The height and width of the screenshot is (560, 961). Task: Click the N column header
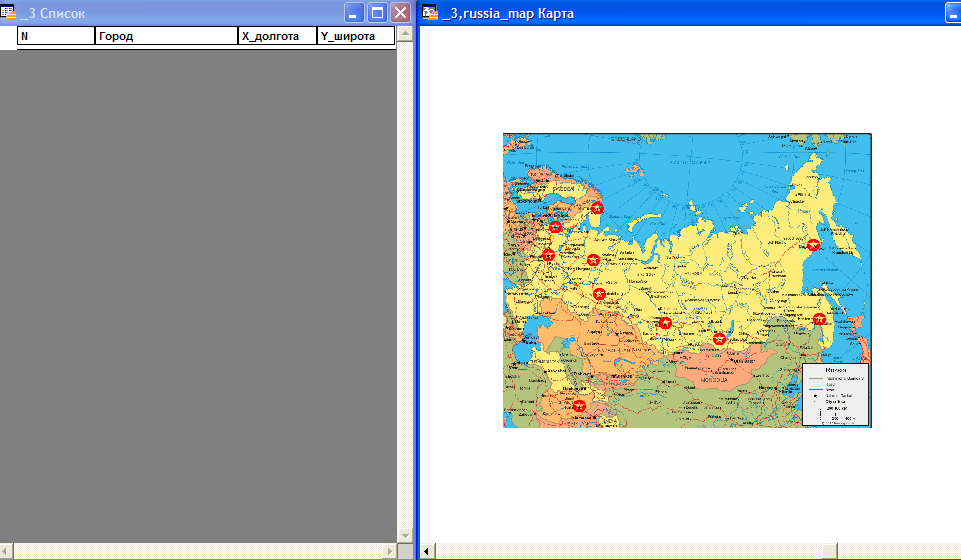(56, 36)
